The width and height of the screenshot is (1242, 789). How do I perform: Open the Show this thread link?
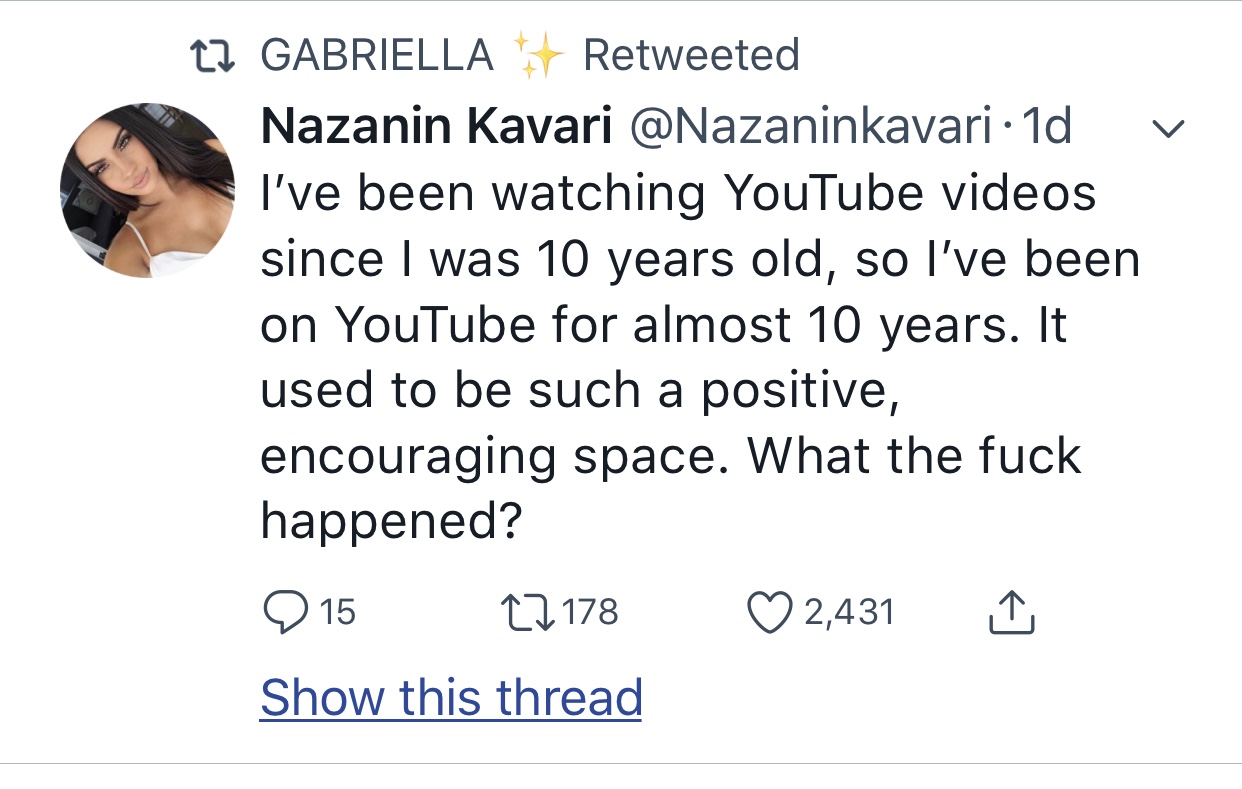point(451,697)
